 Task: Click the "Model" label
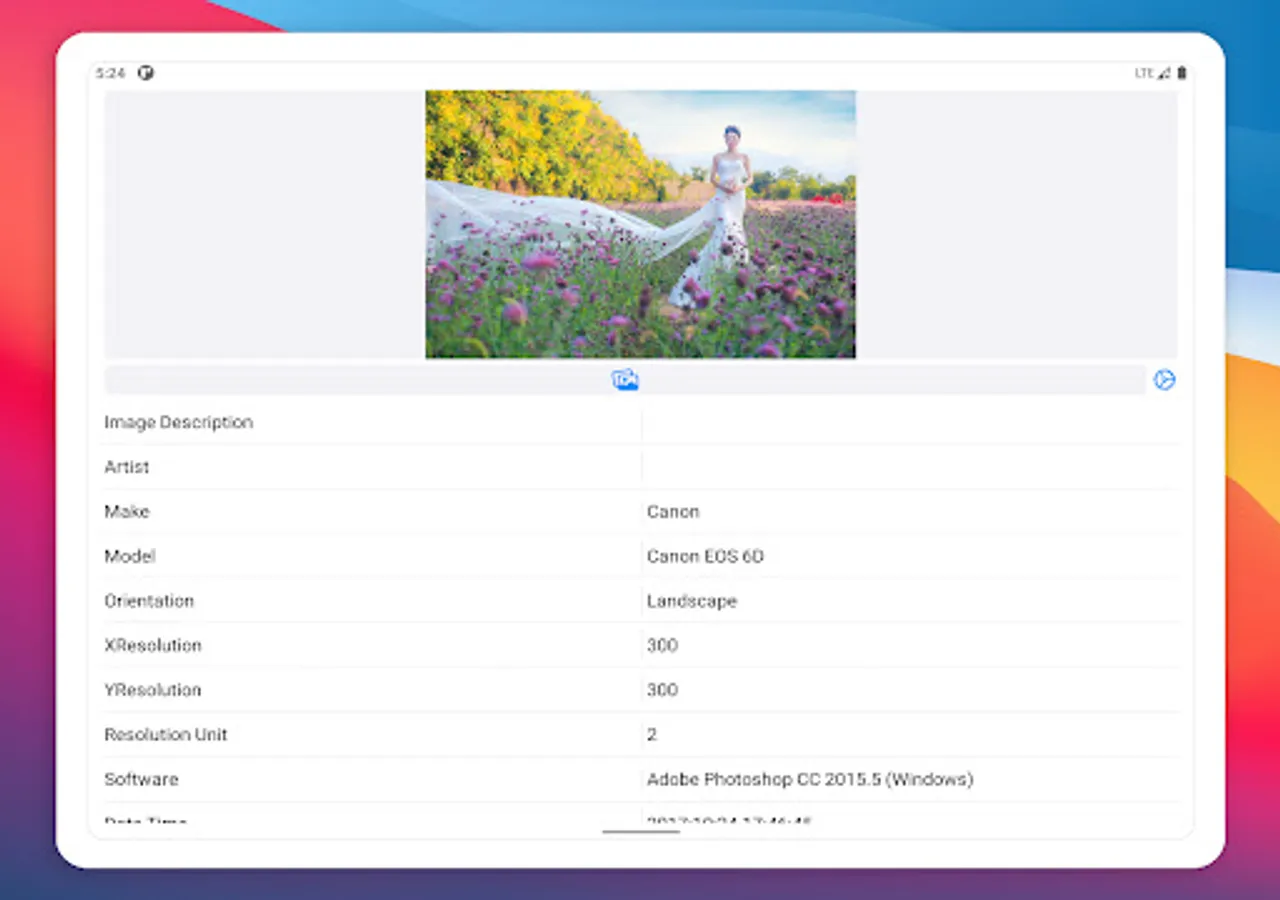(x=130, y=556)
